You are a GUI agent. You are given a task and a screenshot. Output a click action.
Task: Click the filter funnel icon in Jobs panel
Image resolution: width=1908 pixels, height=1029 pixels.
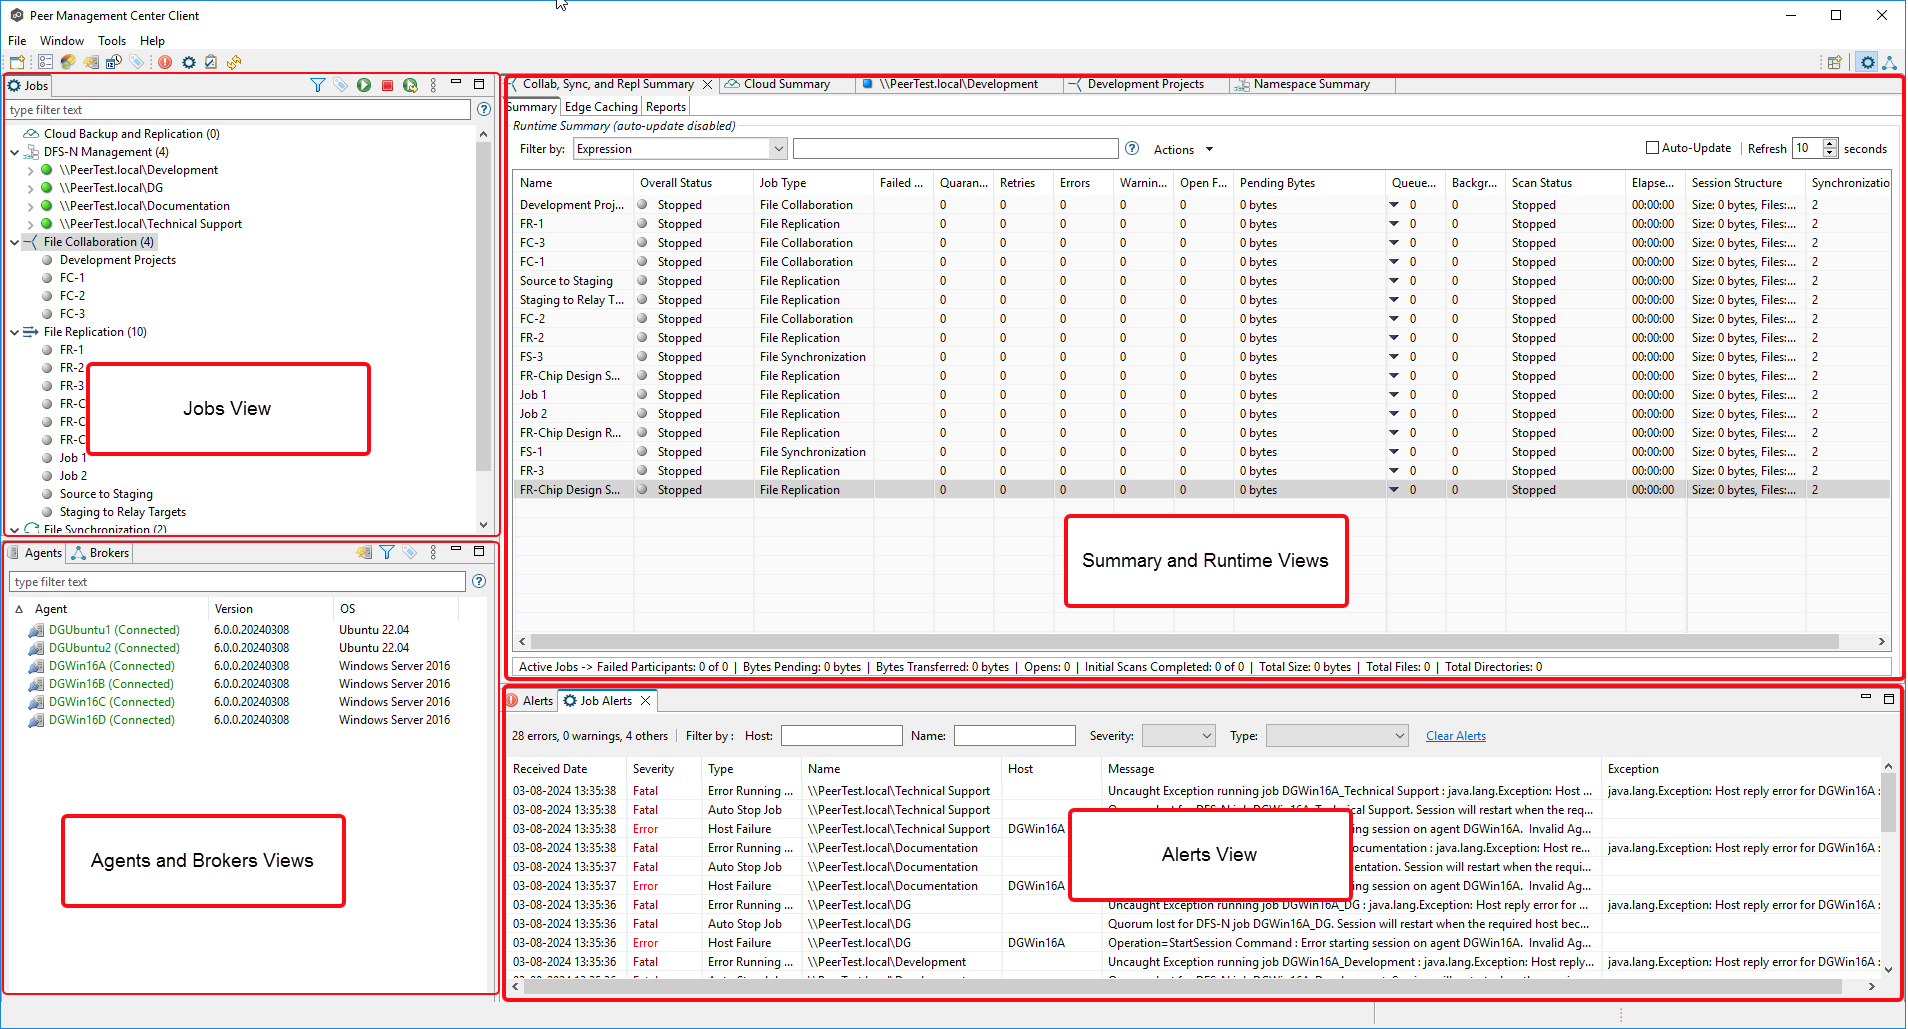coord(318,86)
